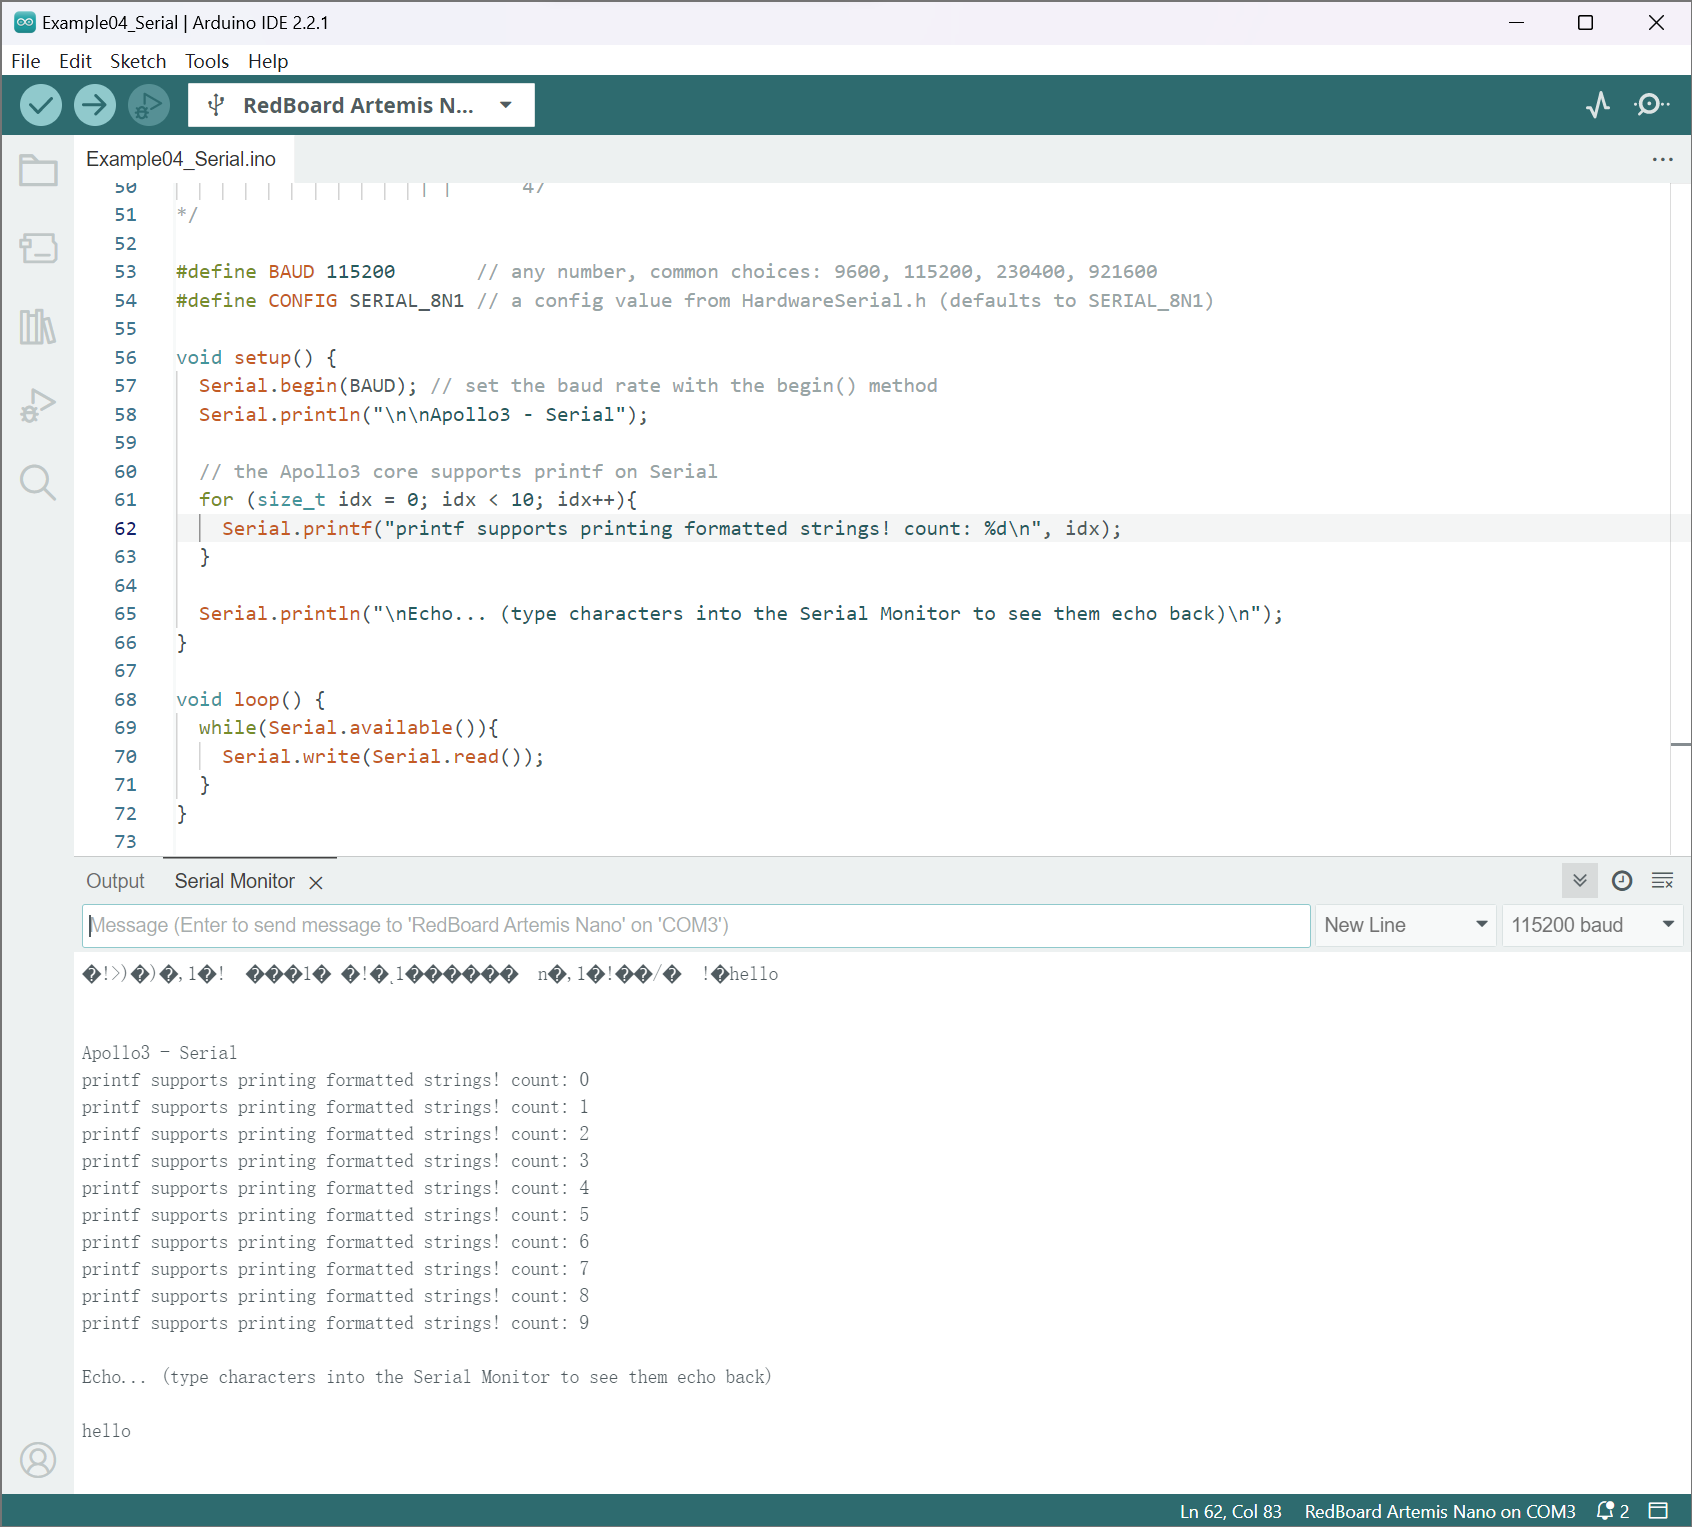Open the Edit menu
1692x1527 pixels.
[x=75, y=61]
